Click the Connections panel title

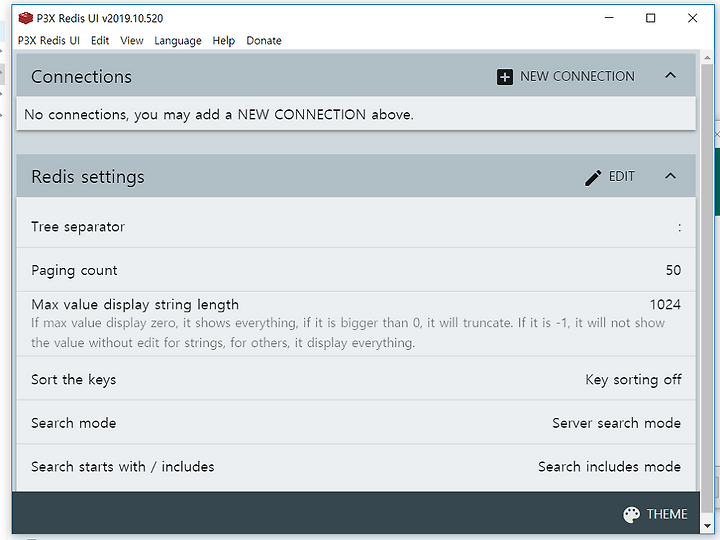click(x=81, y=77)
